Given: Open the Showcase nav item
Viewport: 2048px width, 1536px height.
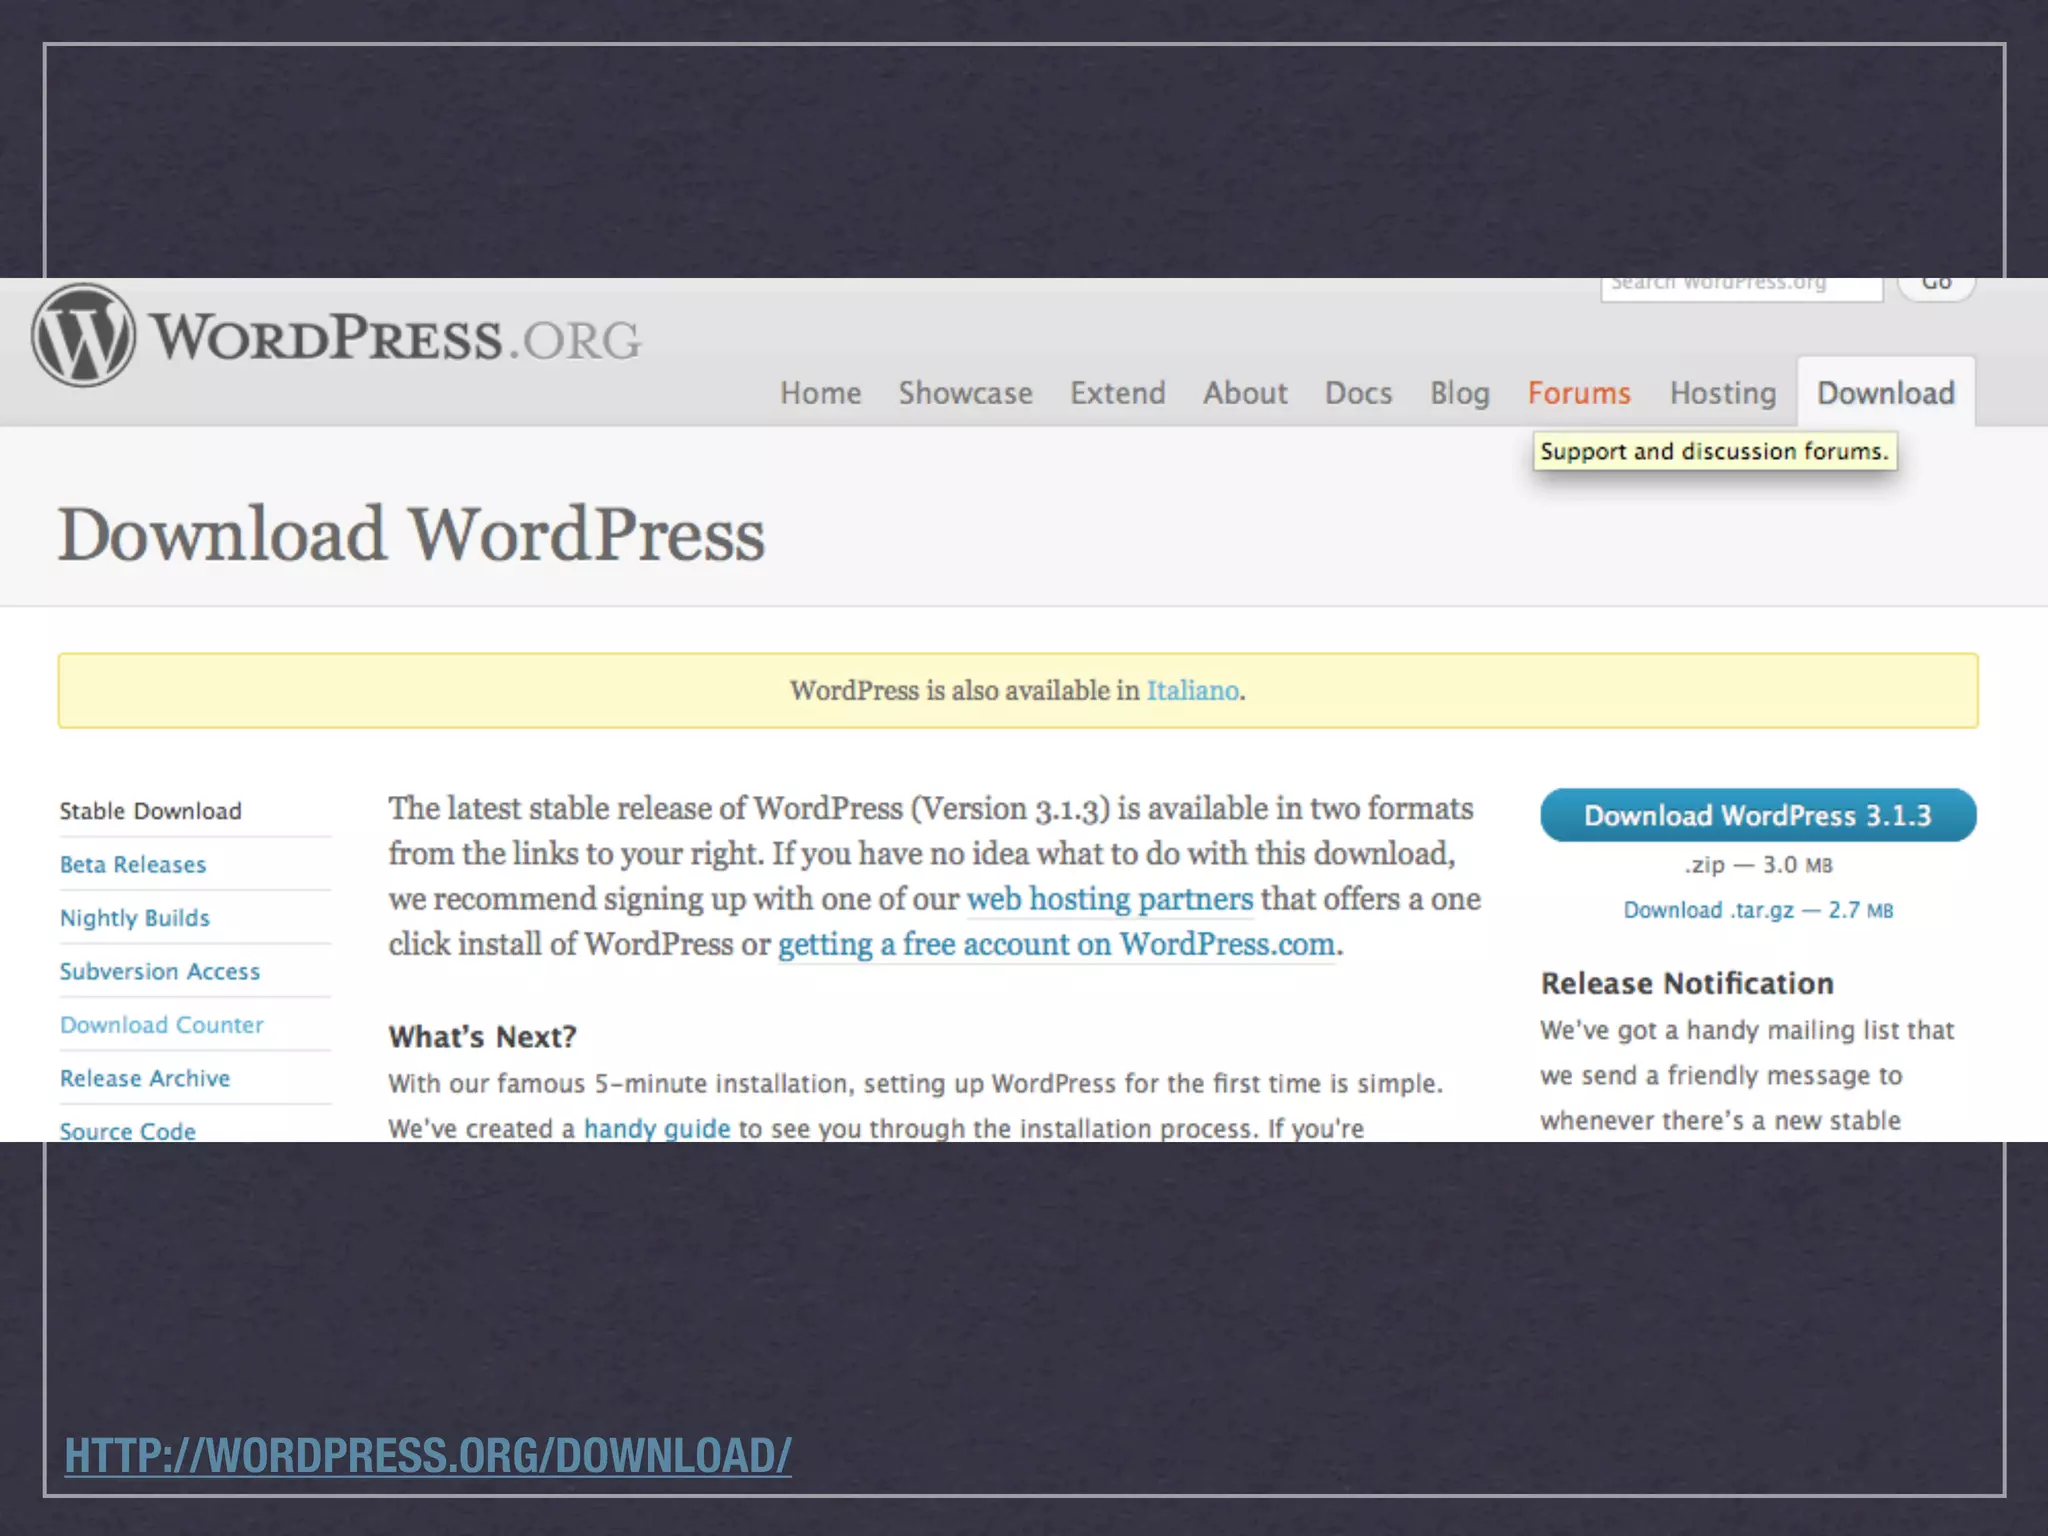Looking at the screenshot, I should [965, 393].
